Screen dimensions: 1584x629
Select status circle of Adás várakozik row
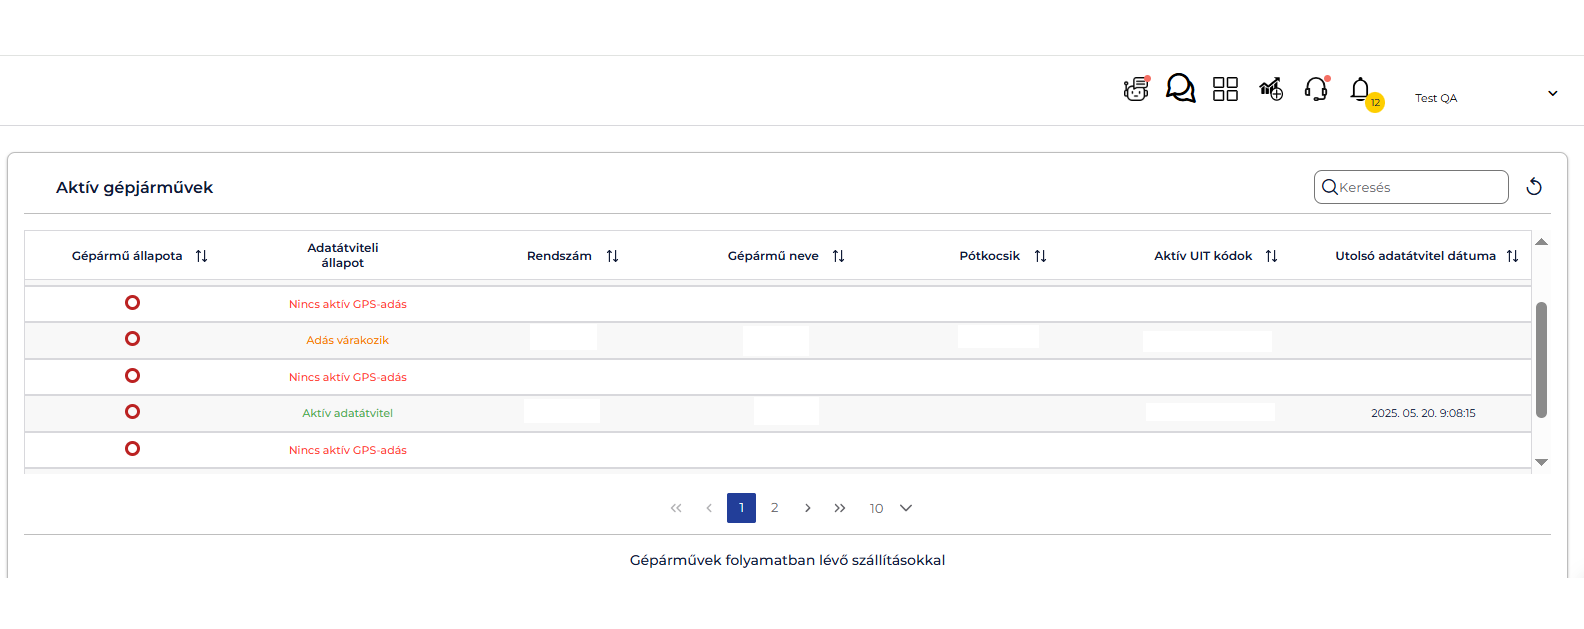132,339
